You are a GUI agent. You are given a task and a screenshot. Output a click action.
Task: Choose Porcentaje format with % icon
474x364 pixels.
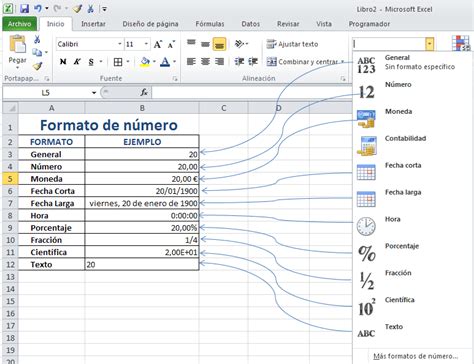click(x=412, y=253)
